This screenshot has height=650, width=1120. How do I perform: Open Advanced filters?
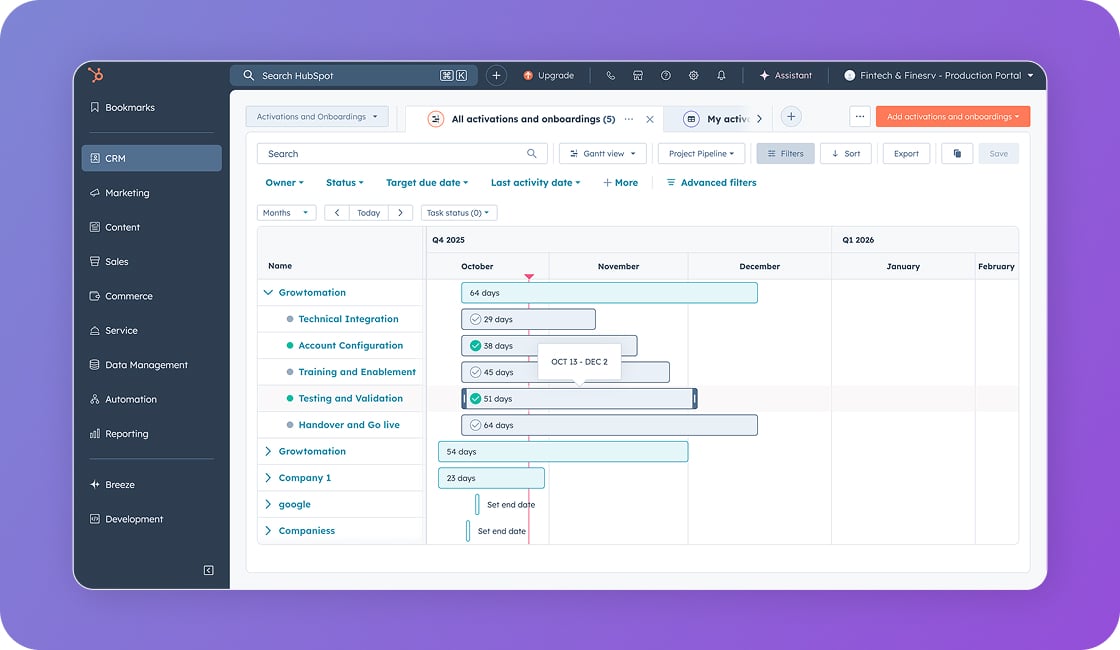click(x=711, y=183)
